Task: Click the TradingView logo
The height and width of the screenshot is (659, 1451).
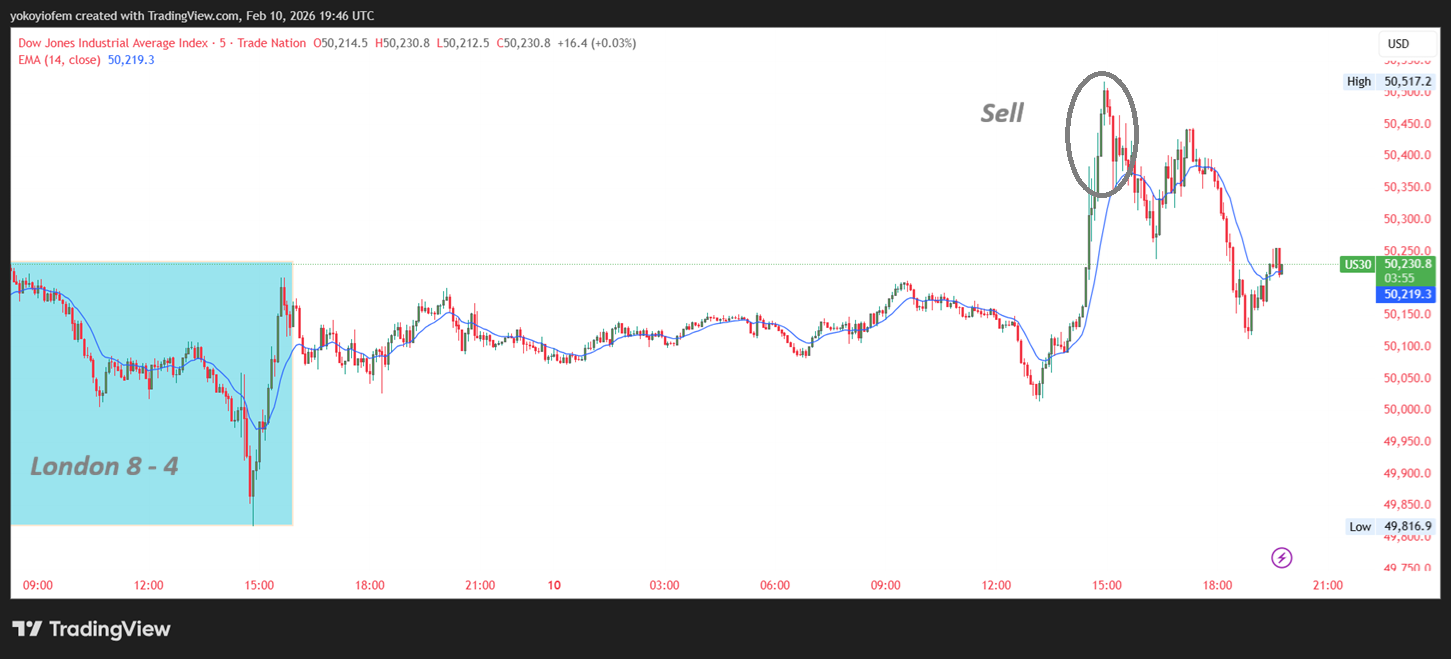Action: point(92,629)
